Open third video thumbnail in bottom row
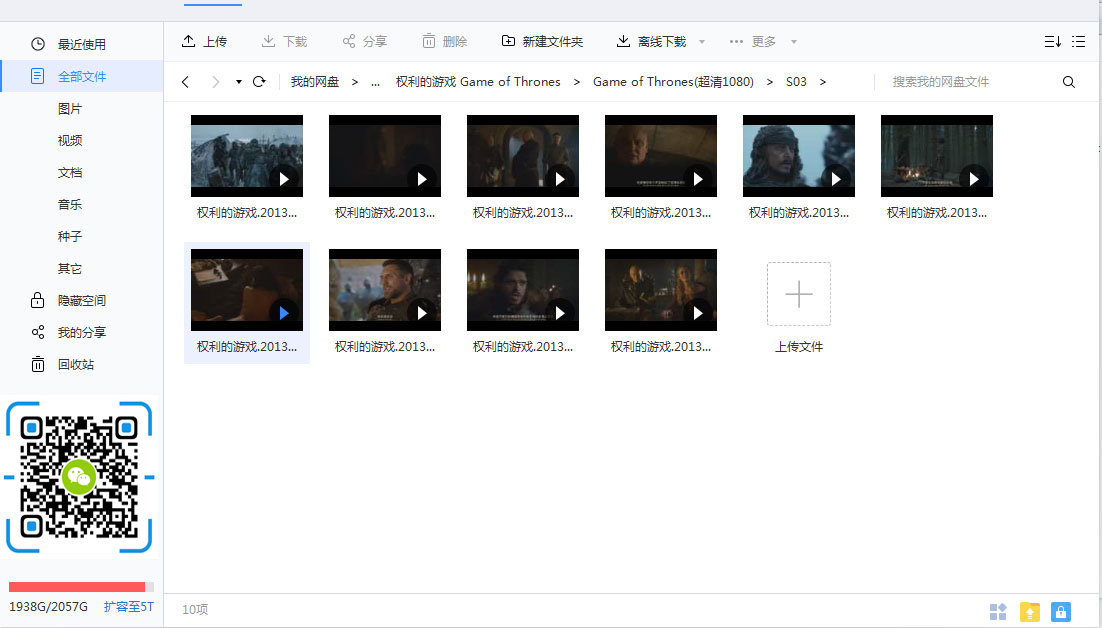The image size is (1102, 628). 523,290
